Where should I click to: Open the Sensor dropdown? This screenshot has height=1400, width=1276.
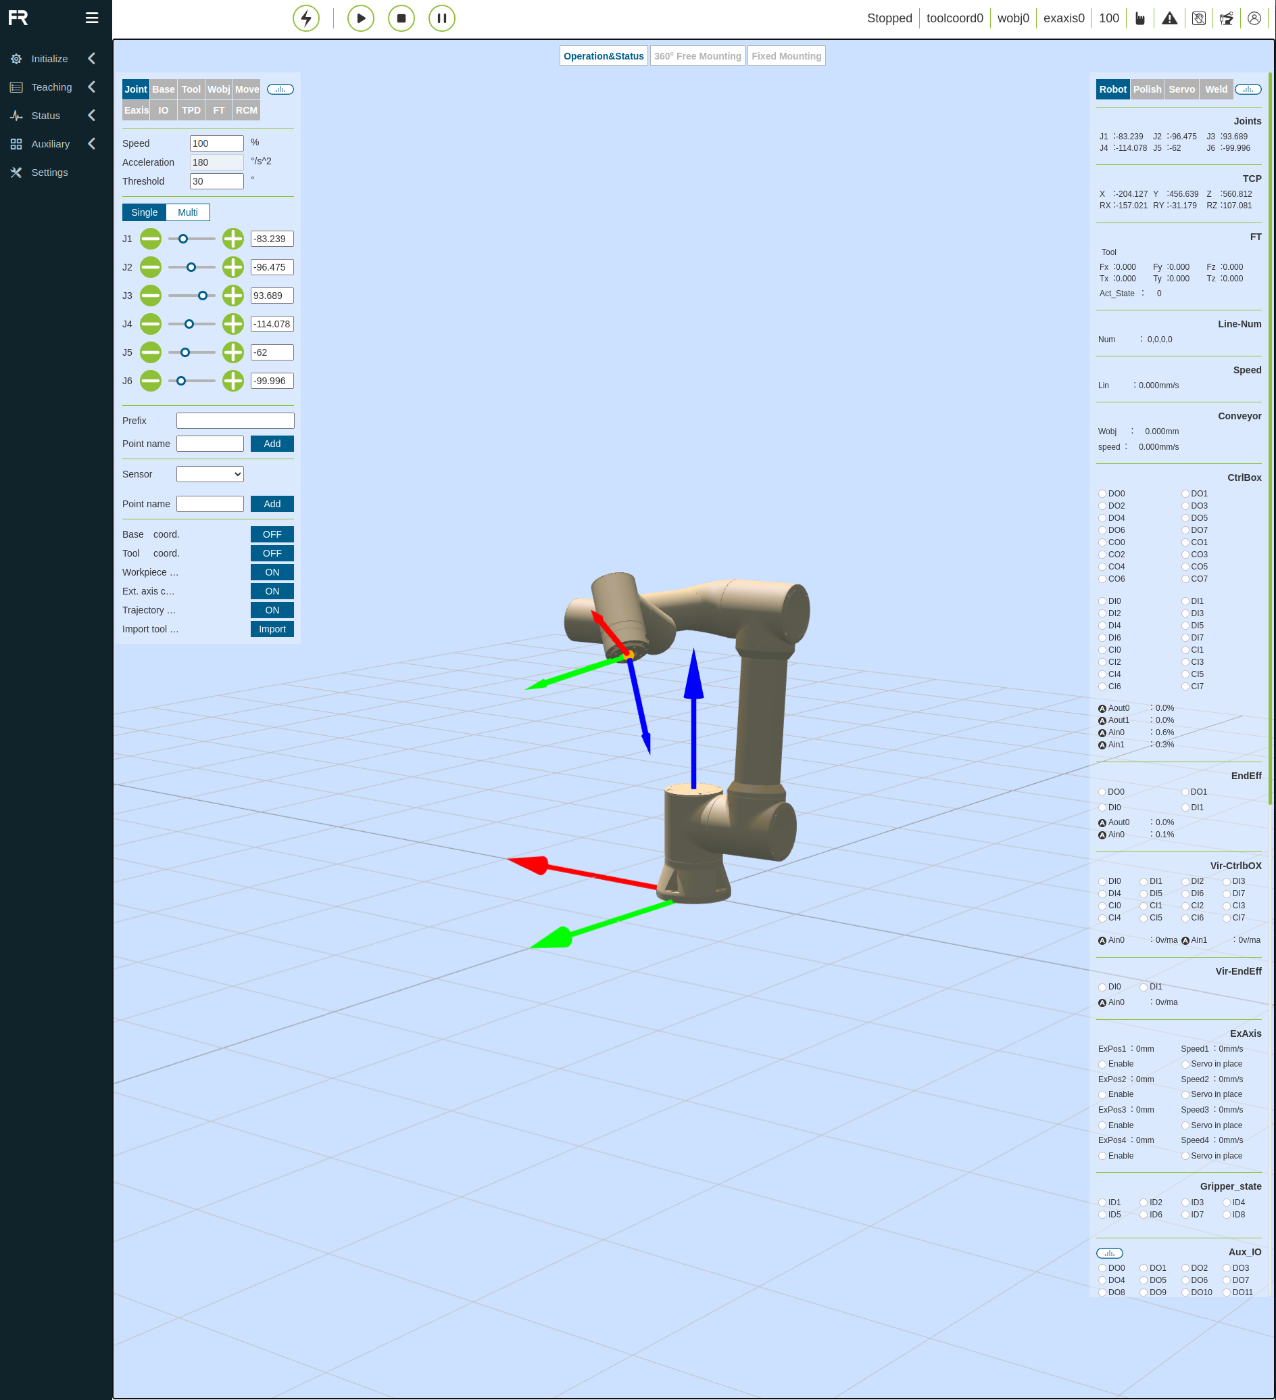(210, 474)
